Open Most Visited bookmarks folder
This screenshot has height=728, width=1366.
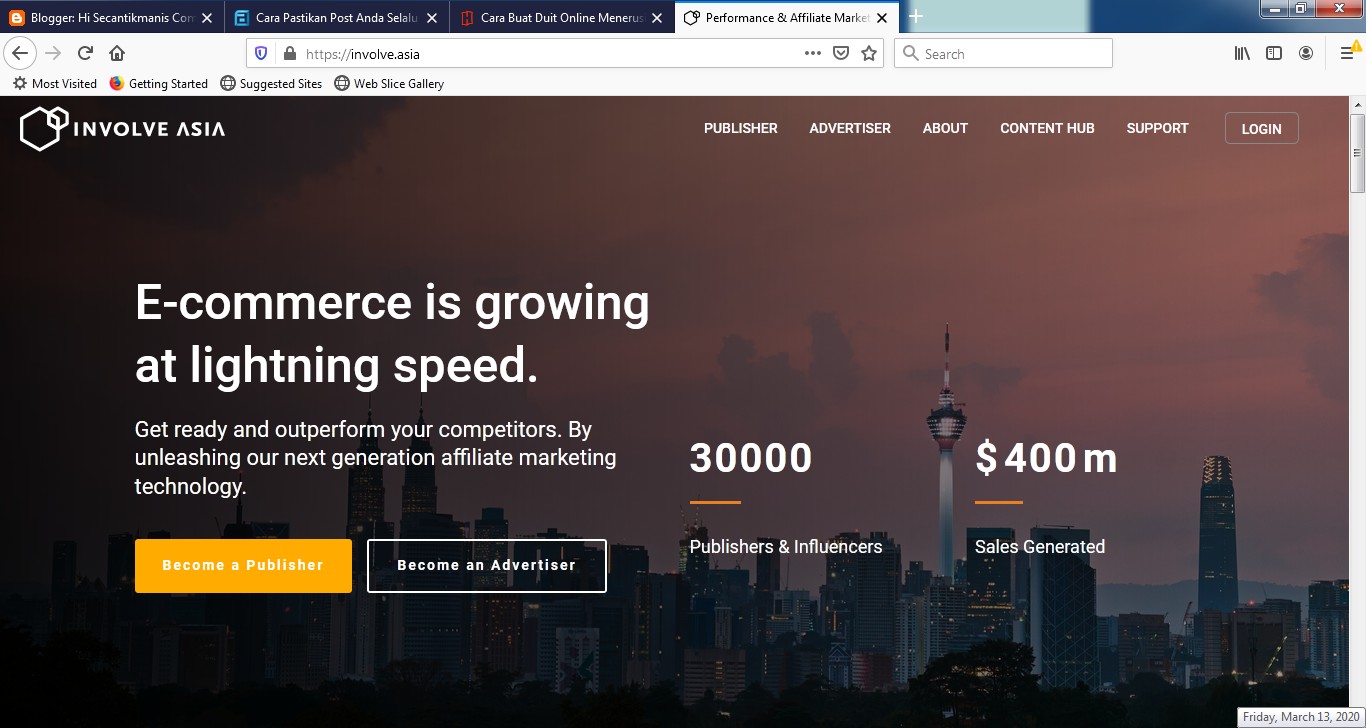pos(55,84)
